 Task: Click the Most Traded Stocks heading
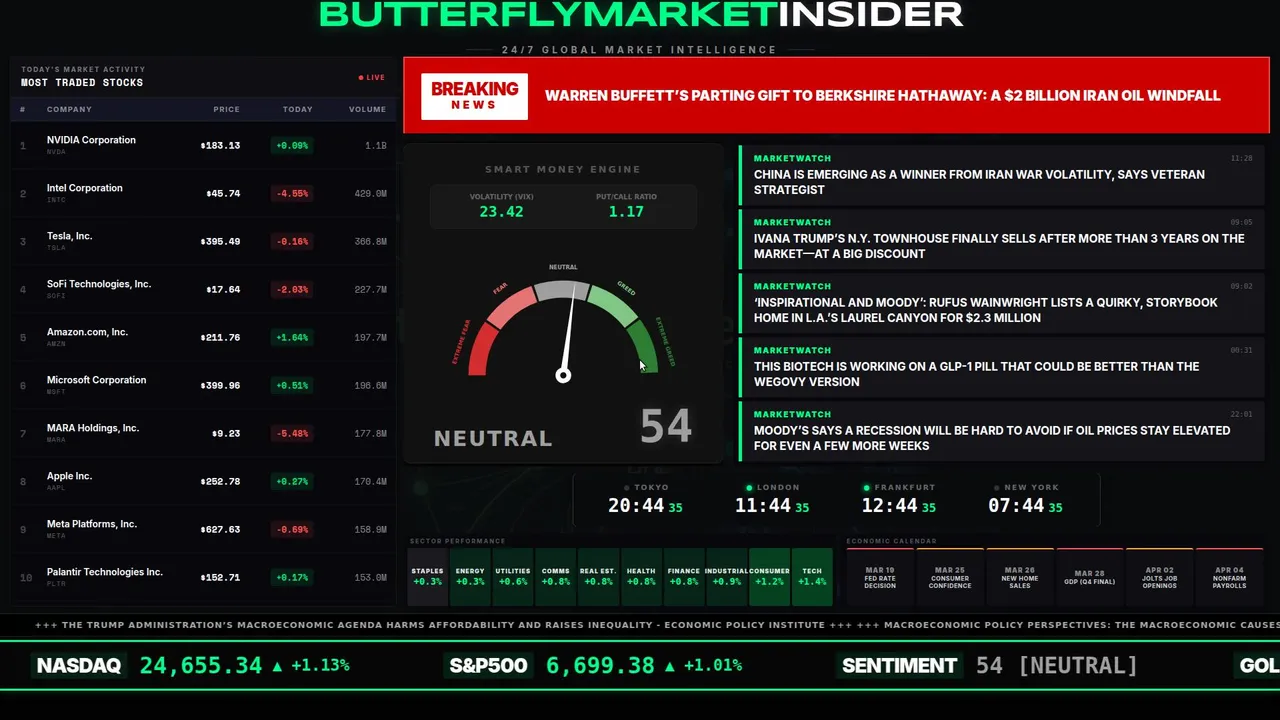point(82,83)
